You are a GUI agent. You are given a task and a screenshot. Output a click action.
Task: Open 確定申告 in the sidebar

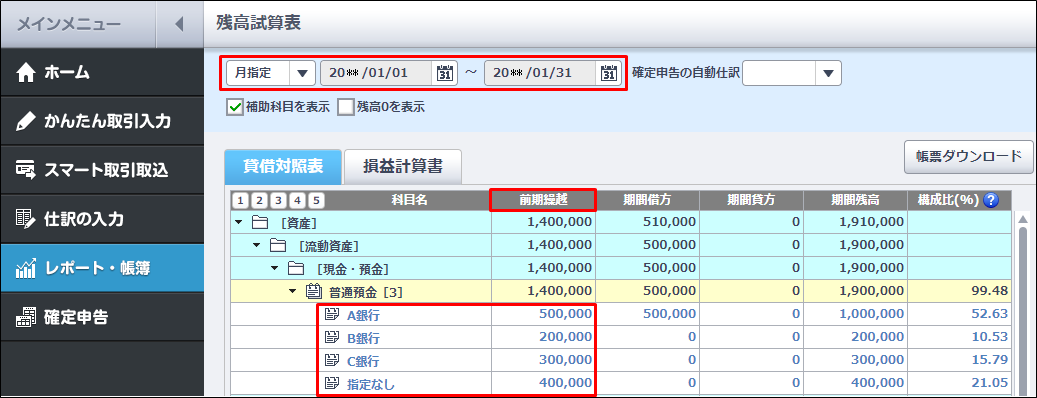102,317
